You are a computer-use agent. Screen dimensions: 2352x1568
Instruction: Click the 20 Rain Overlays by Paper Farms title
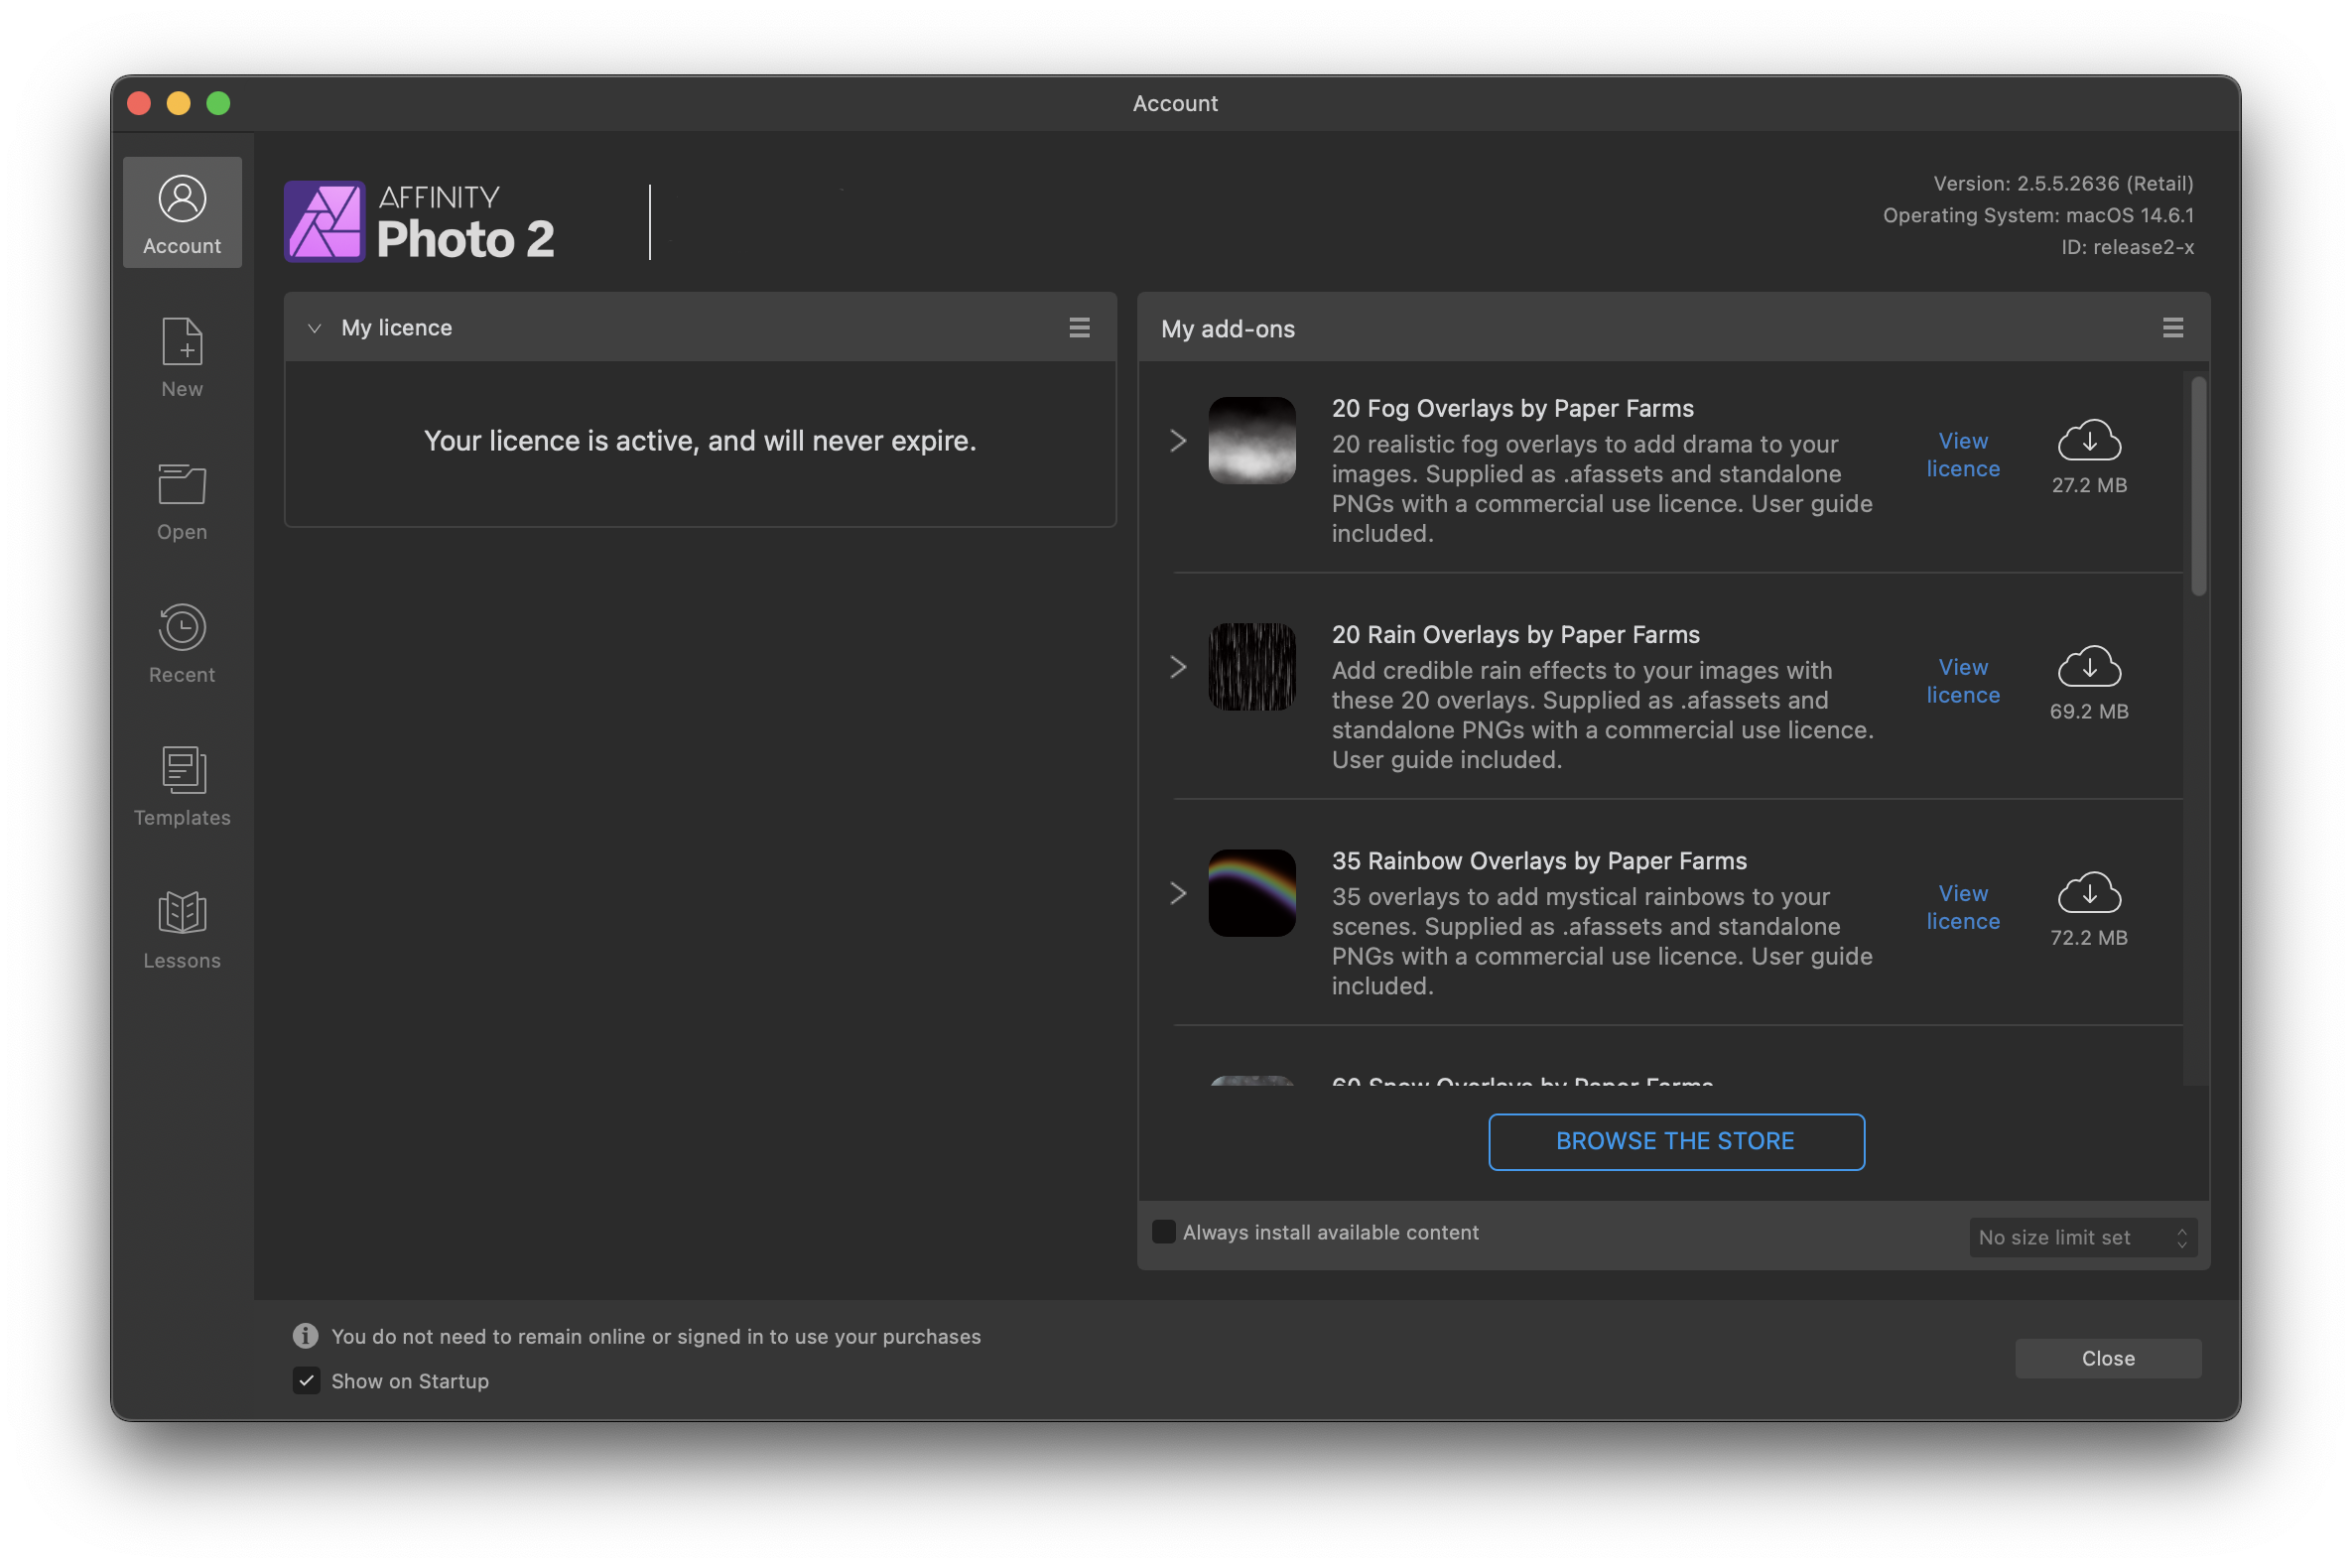[1515, 634]
